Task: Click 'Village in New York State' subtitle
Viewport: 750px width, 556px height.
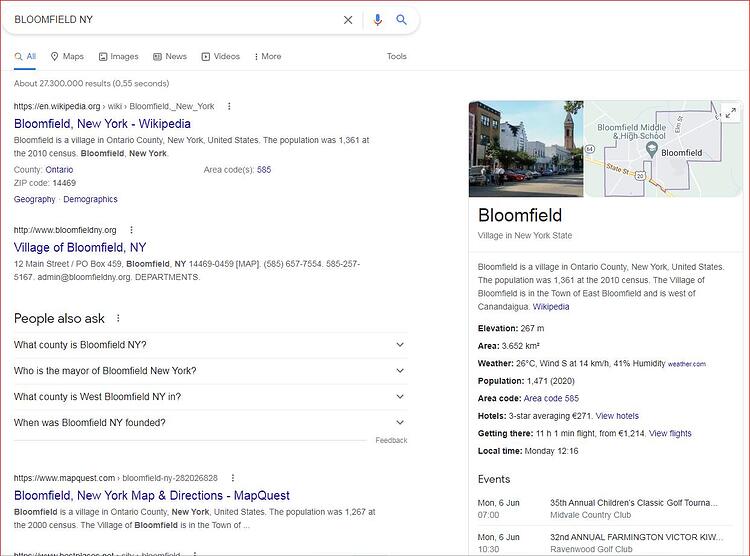Action: (525, 235)
